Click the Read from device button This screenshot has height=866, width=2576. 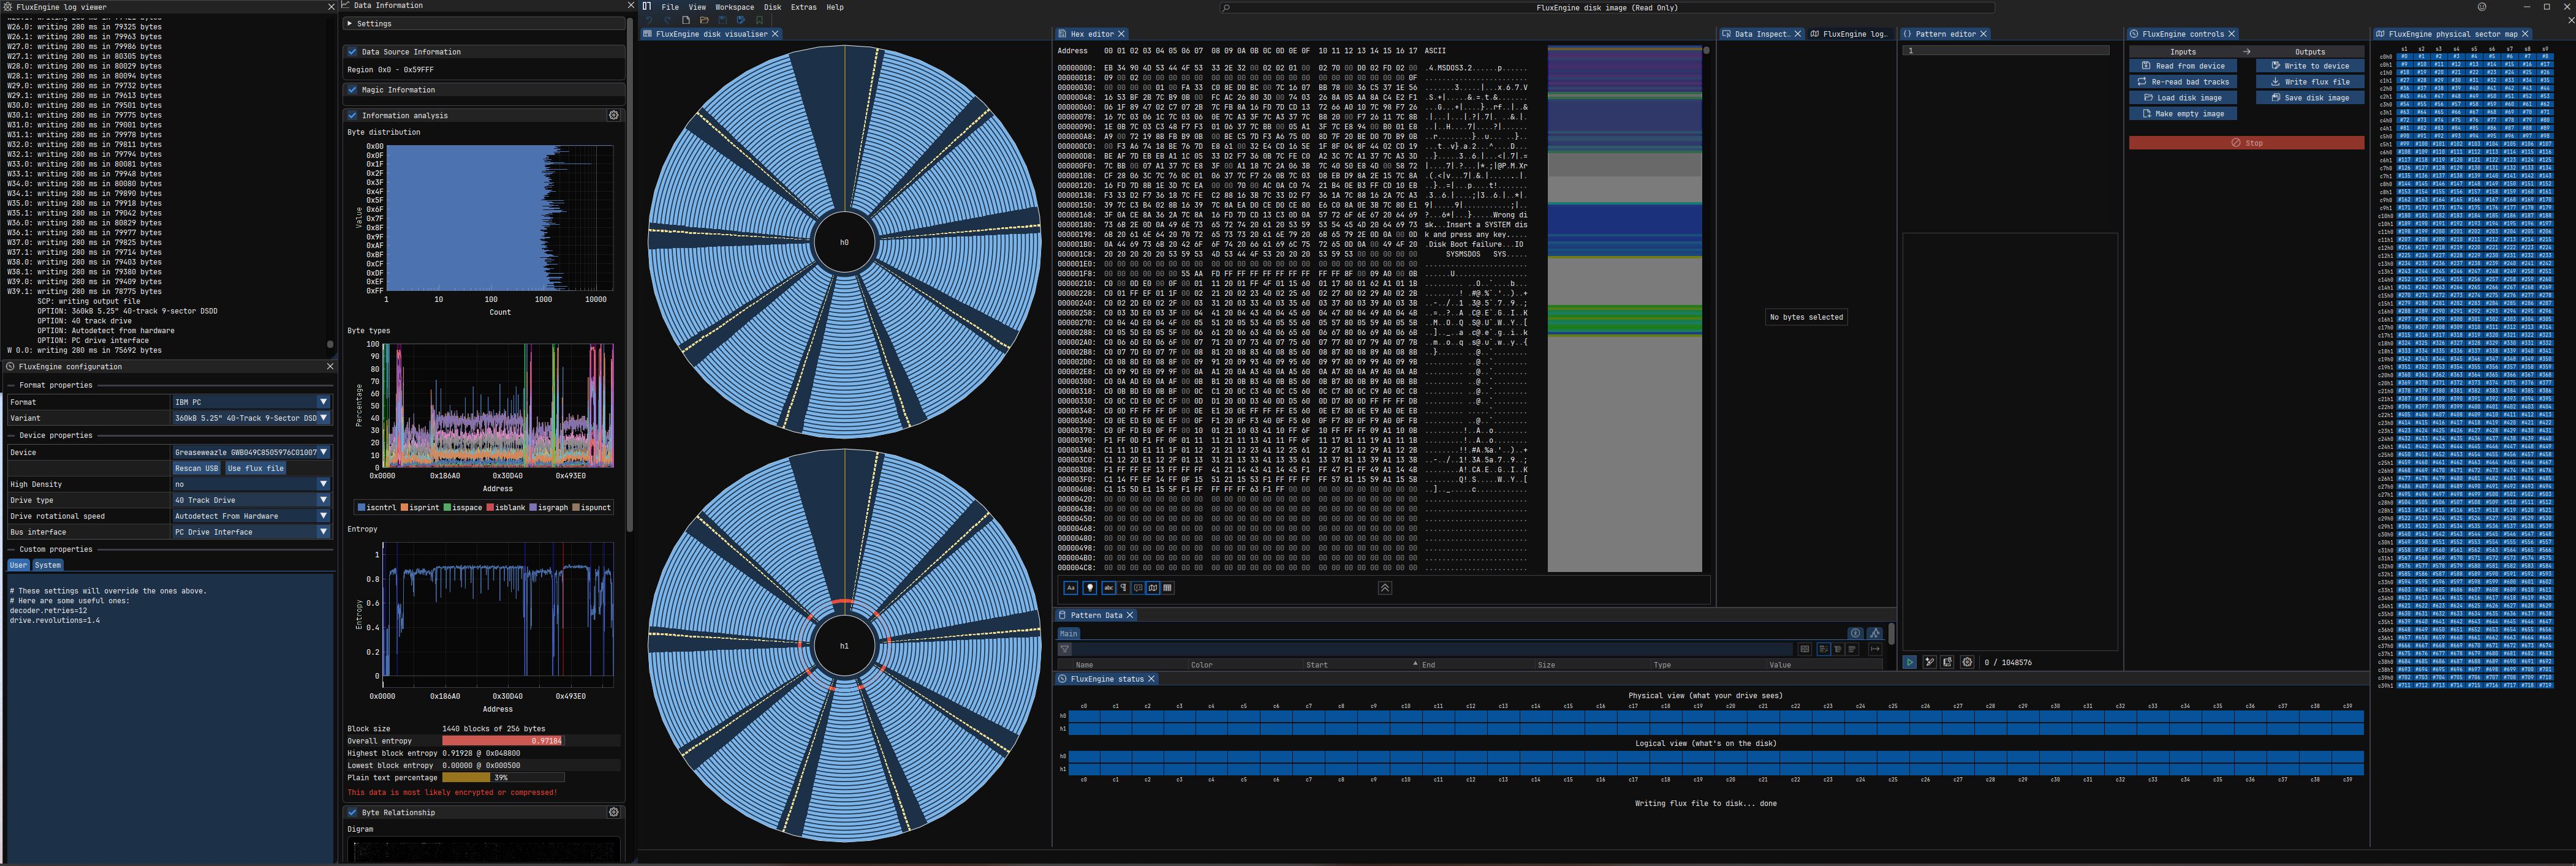(x=2182, y=66)
